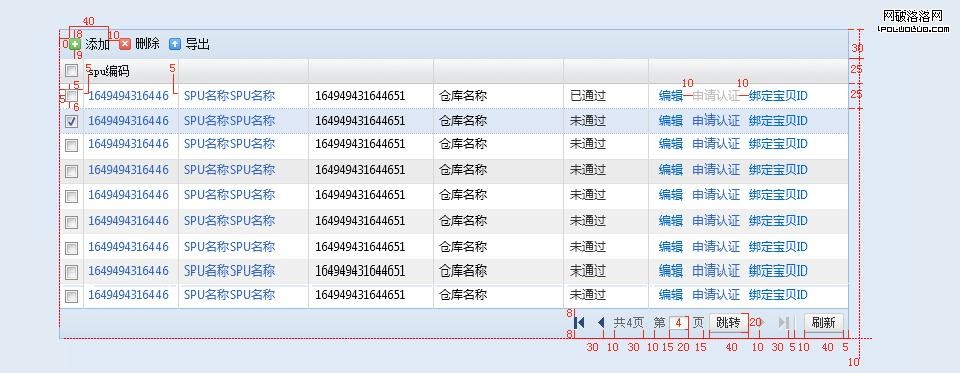Open SPU名称 link in checked row
Image resolution: width=960 pixels, height=373 pixels.
(230, 121)
